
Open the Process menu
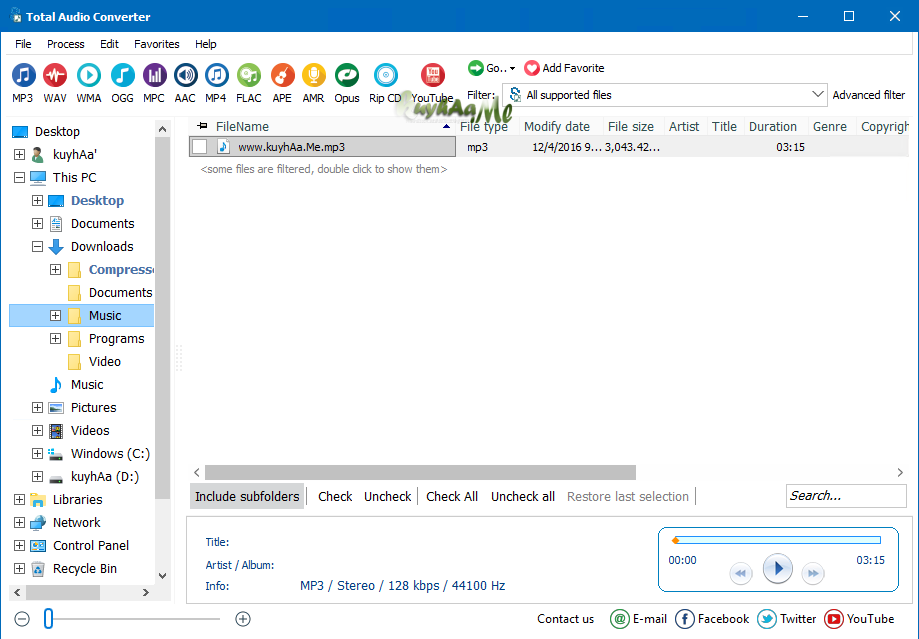pos(66,44)
